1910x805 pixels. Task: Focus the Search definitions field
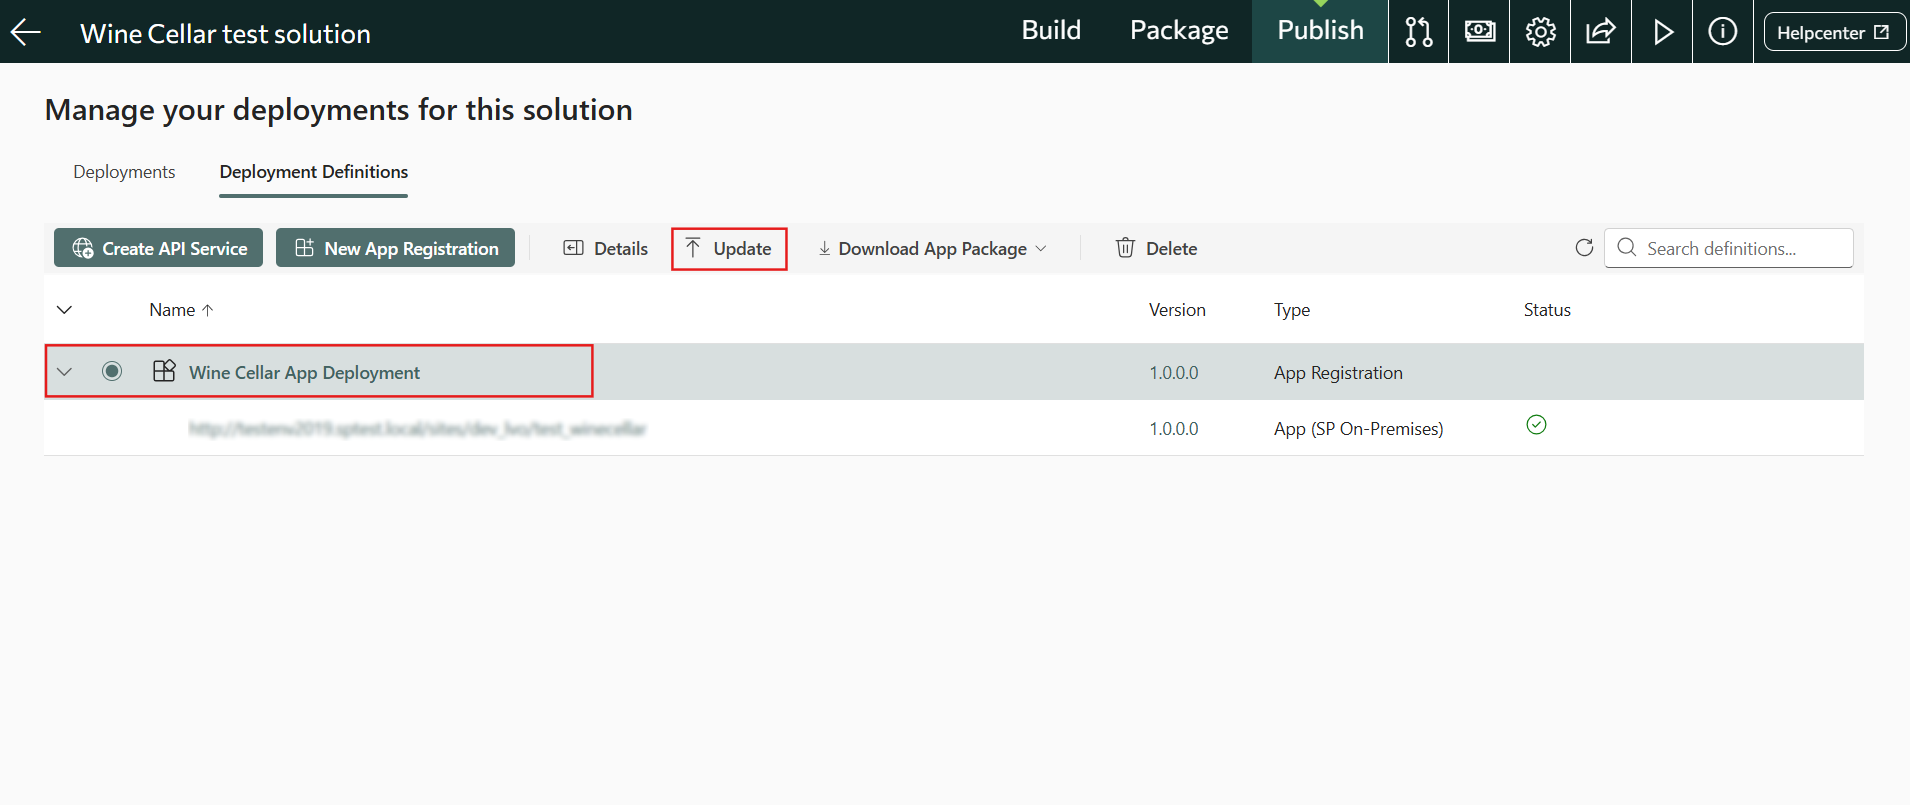(1728, 248)
